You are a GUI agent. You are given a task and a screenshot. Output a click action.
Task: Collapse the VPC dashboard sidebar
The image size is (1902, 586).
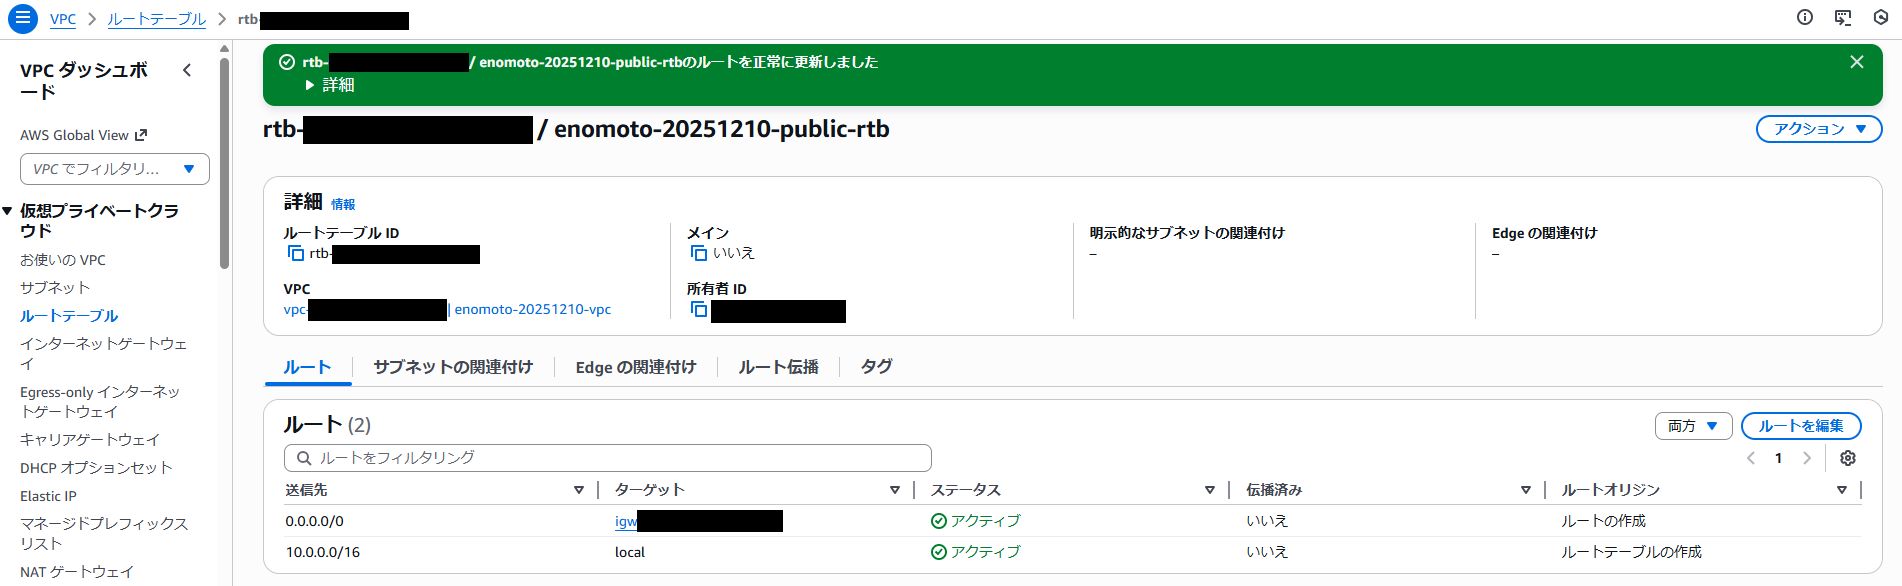pos(187,70)
